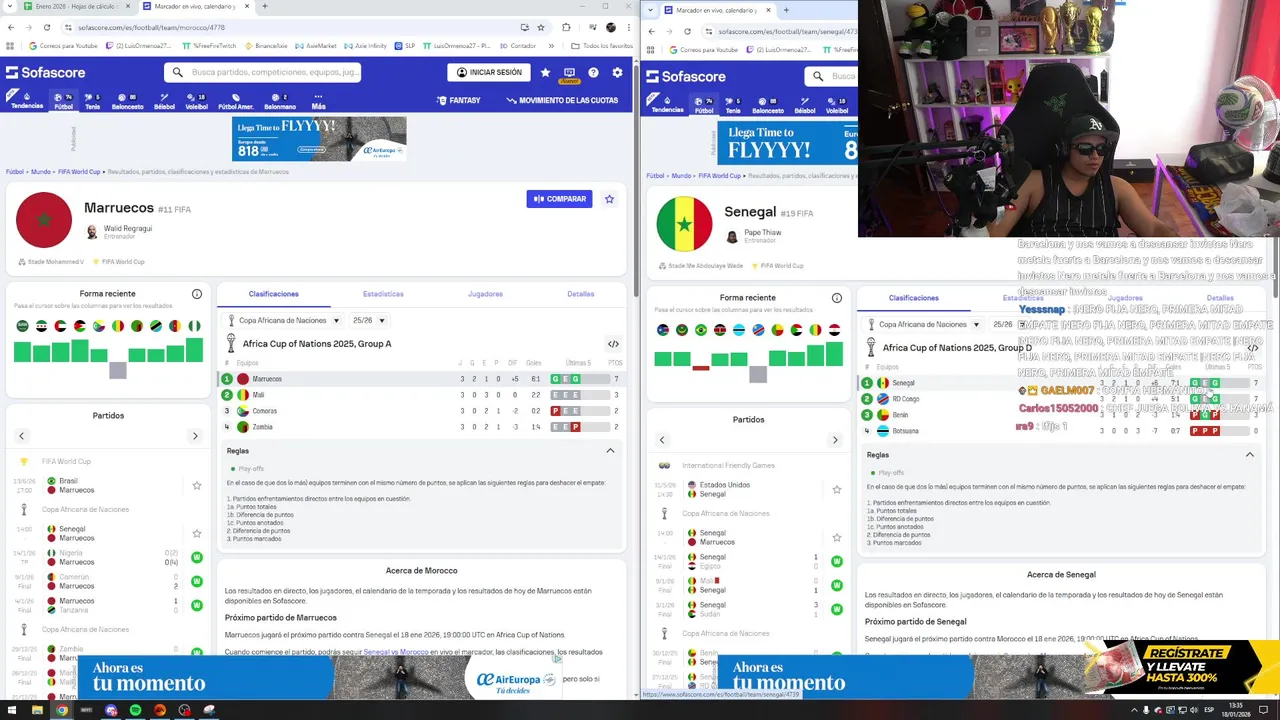Click the search field in left Sofascore window
The width and height of the screenshot is (1280, 720).
[263, 72]
